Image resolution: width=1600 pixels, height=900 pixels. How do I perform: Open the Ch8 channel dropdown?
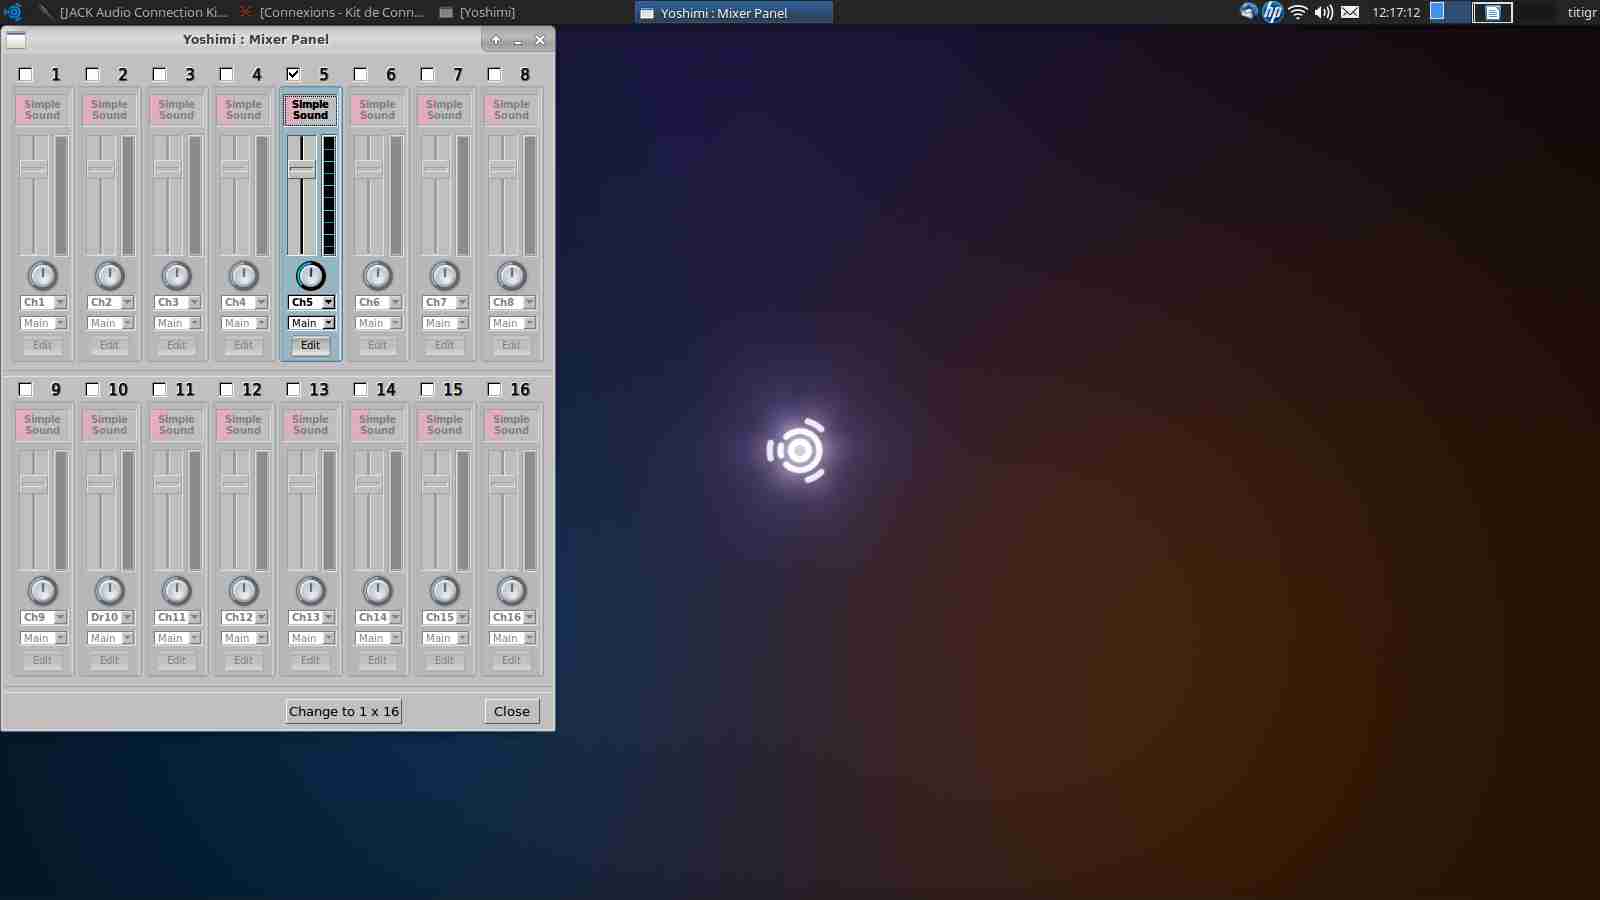(x=513, y=302)
